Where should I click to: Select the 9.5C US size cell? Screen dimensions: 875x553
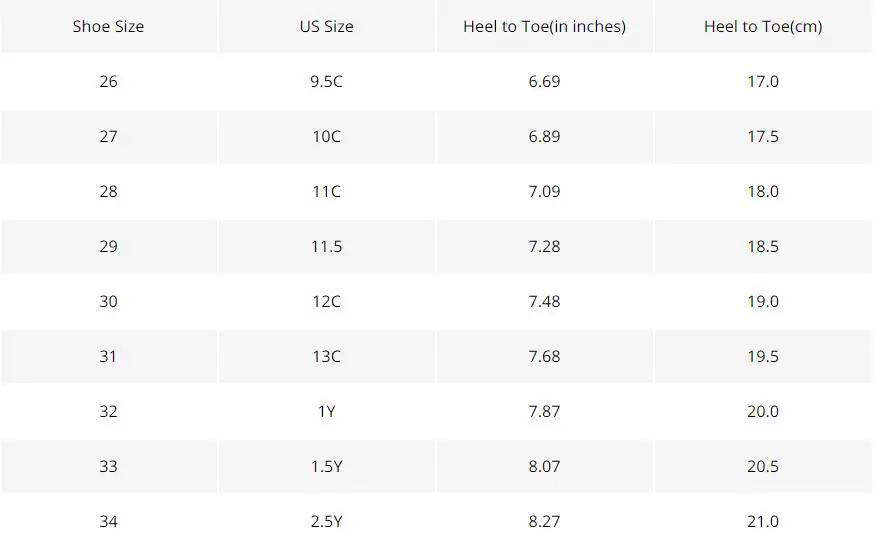(x=326, y=81)
